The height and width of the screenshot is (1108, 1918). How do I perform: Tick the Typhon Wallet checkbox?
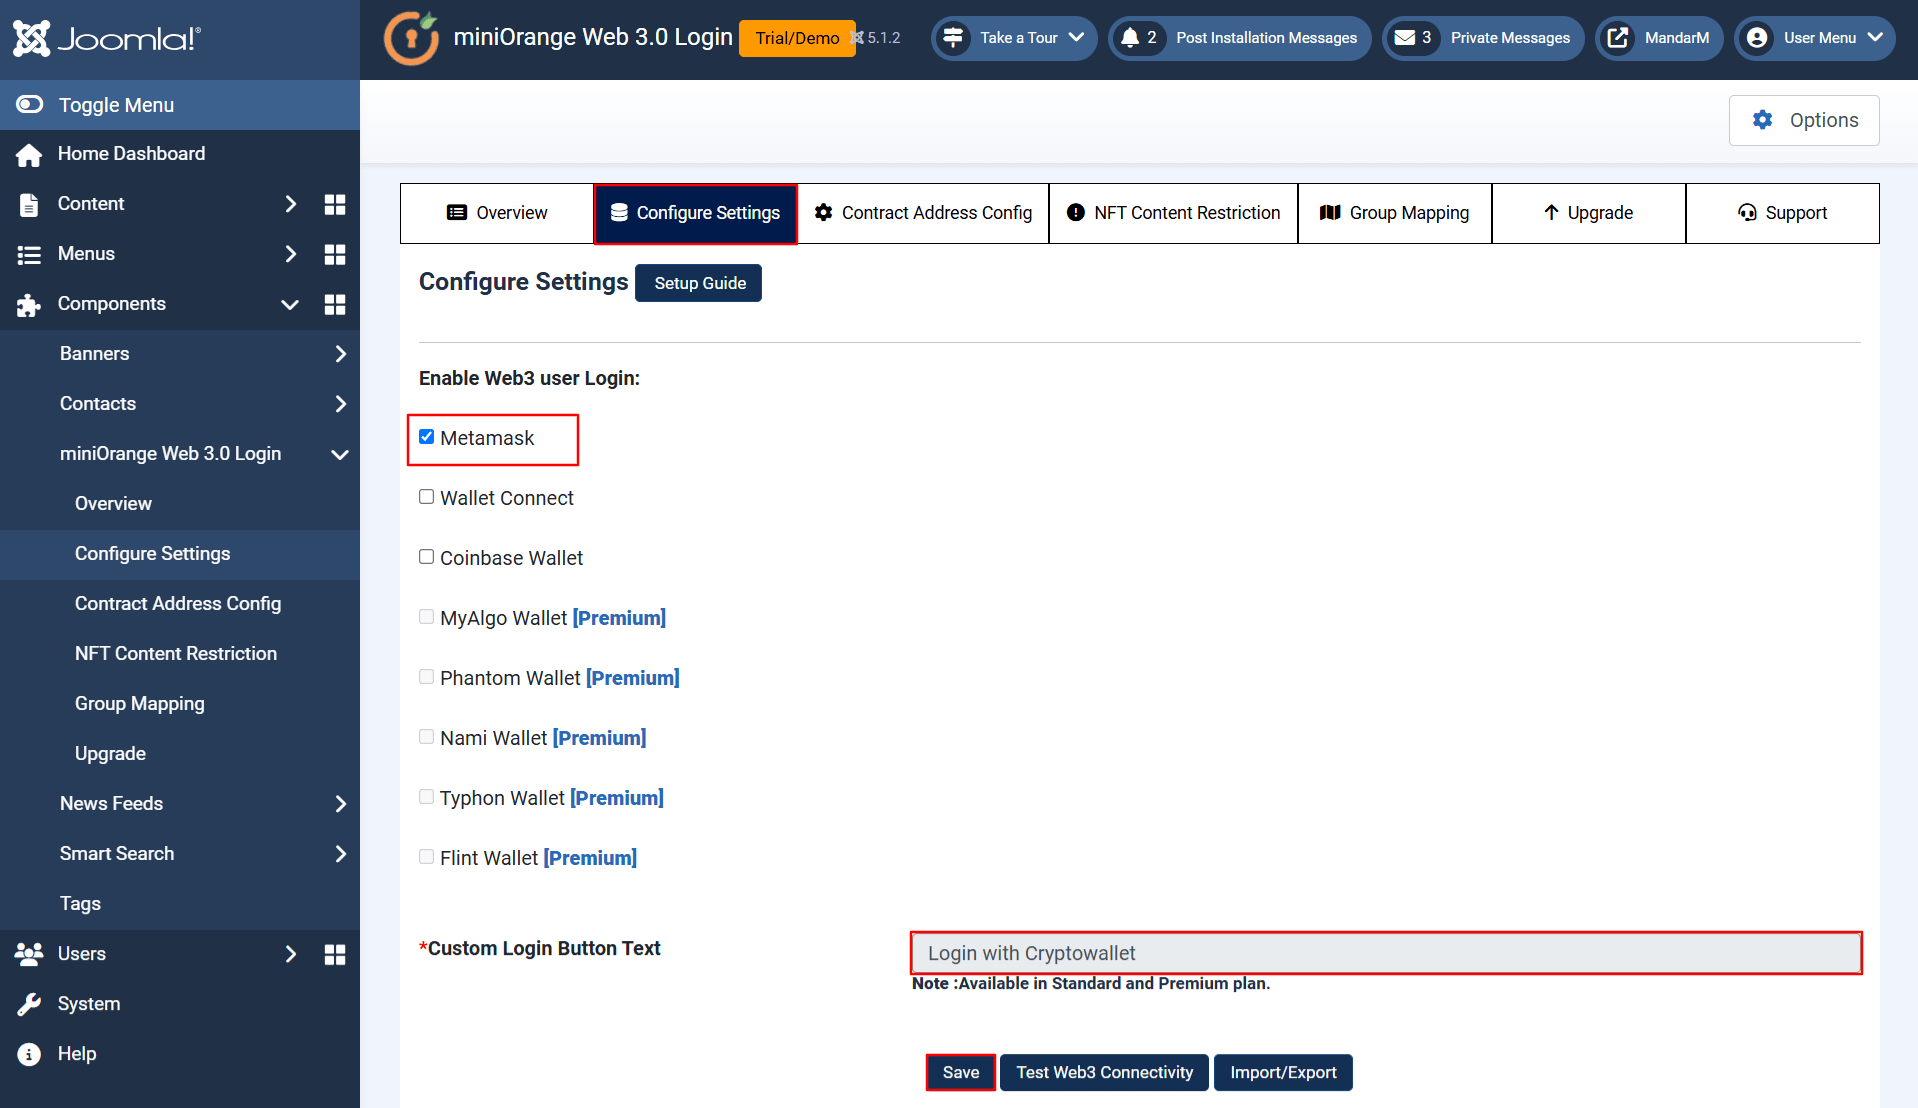coord(427,797)
